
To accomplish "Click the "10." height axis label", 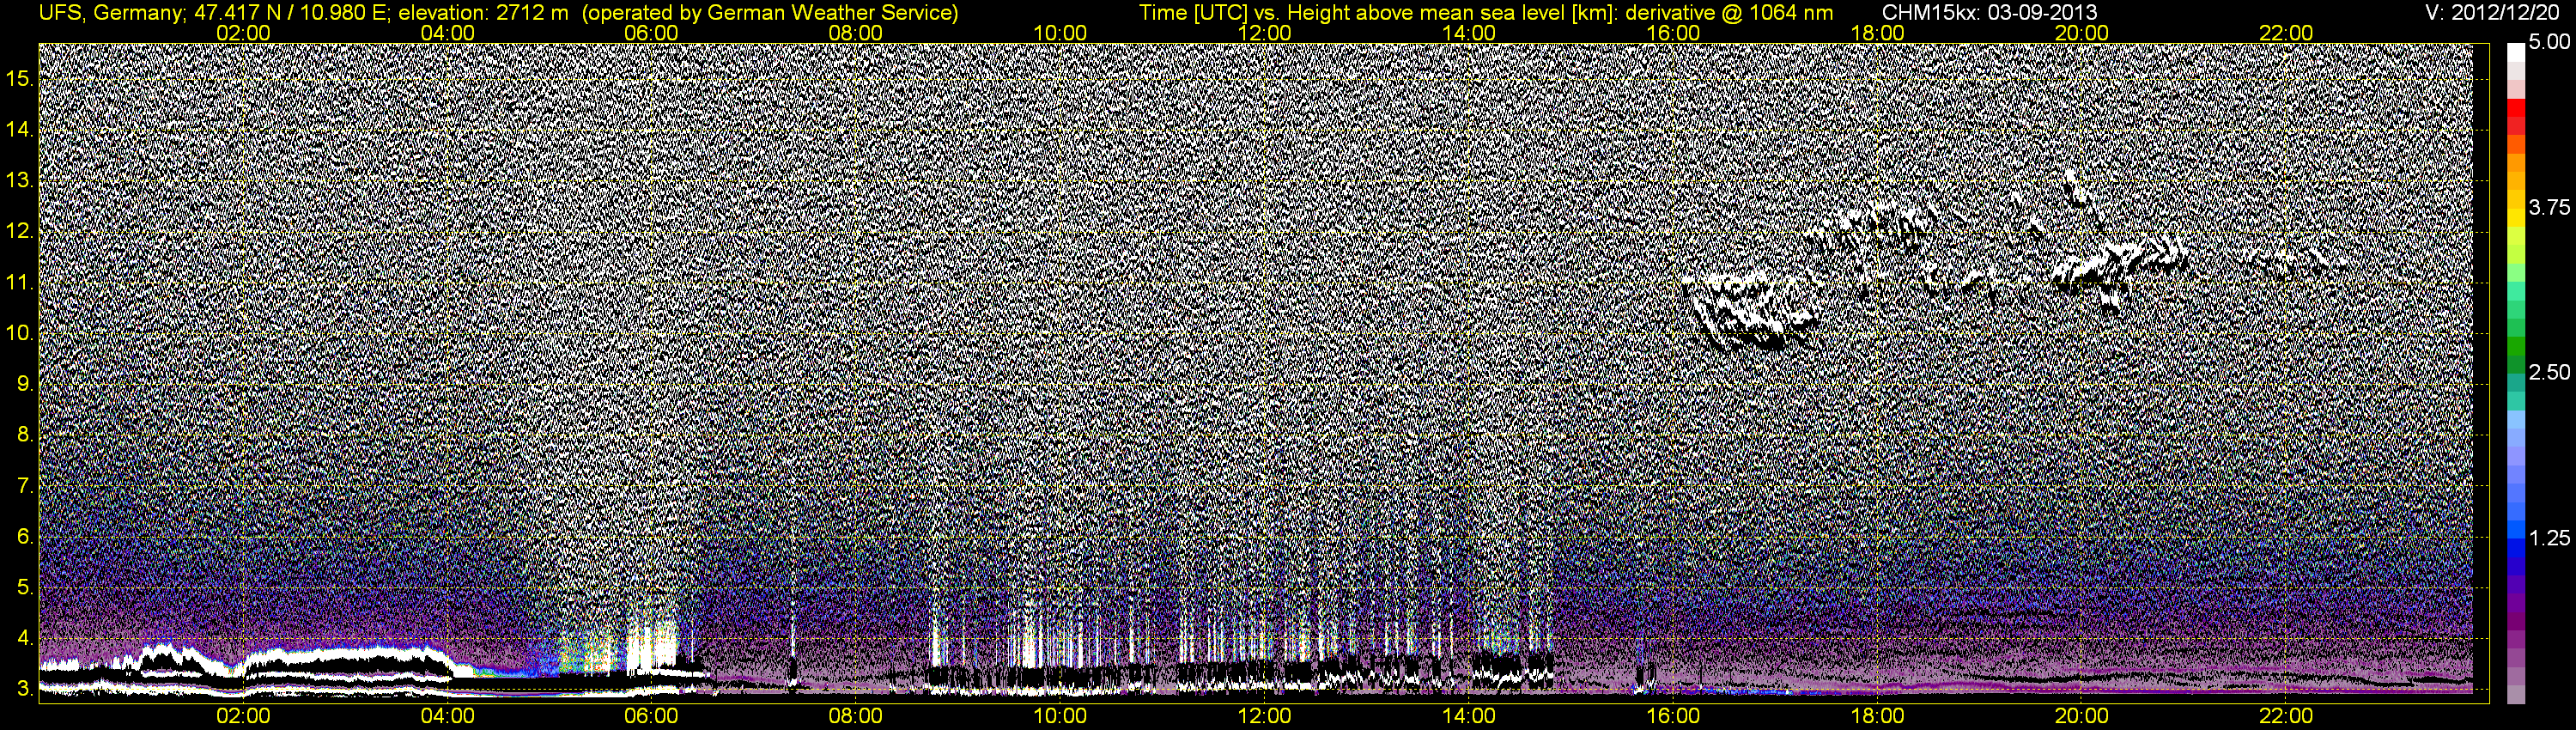I will pos(21,333).
